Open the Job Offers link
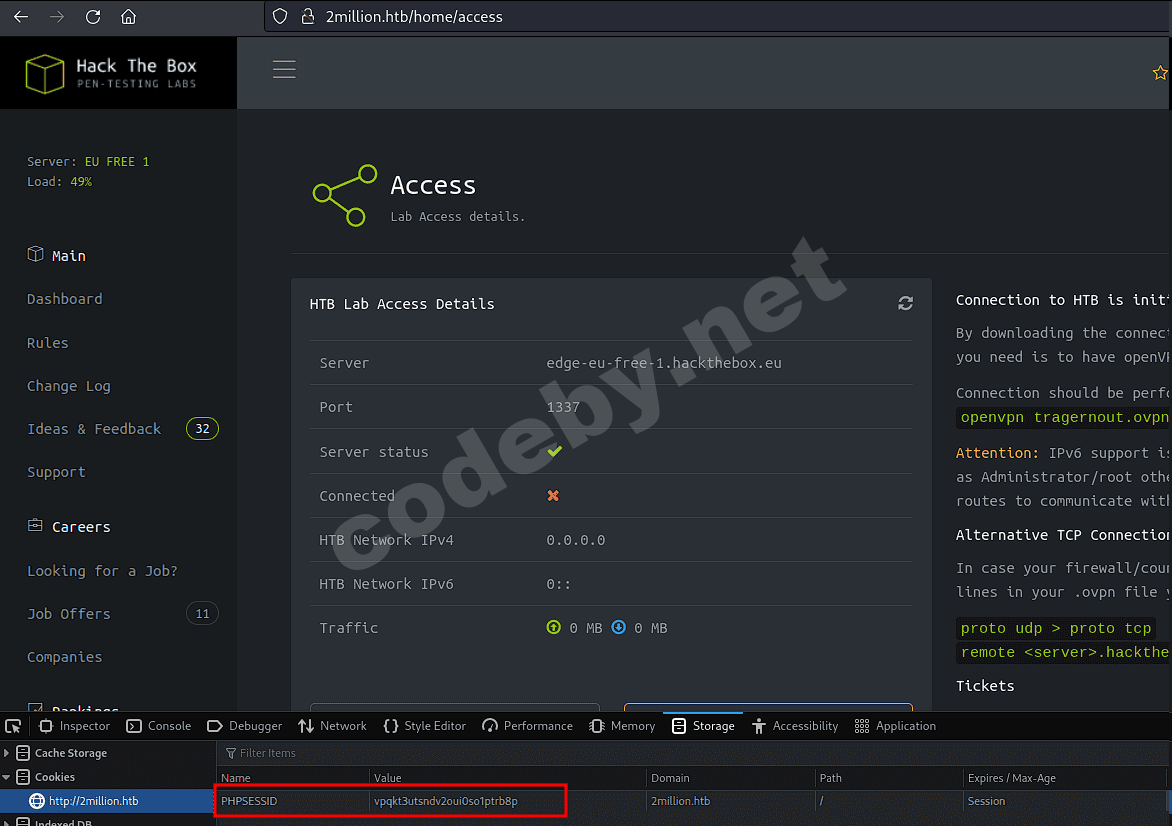The height and width of the screenshot is (826, 1172). pyautogui.click(x=69, y=614)
